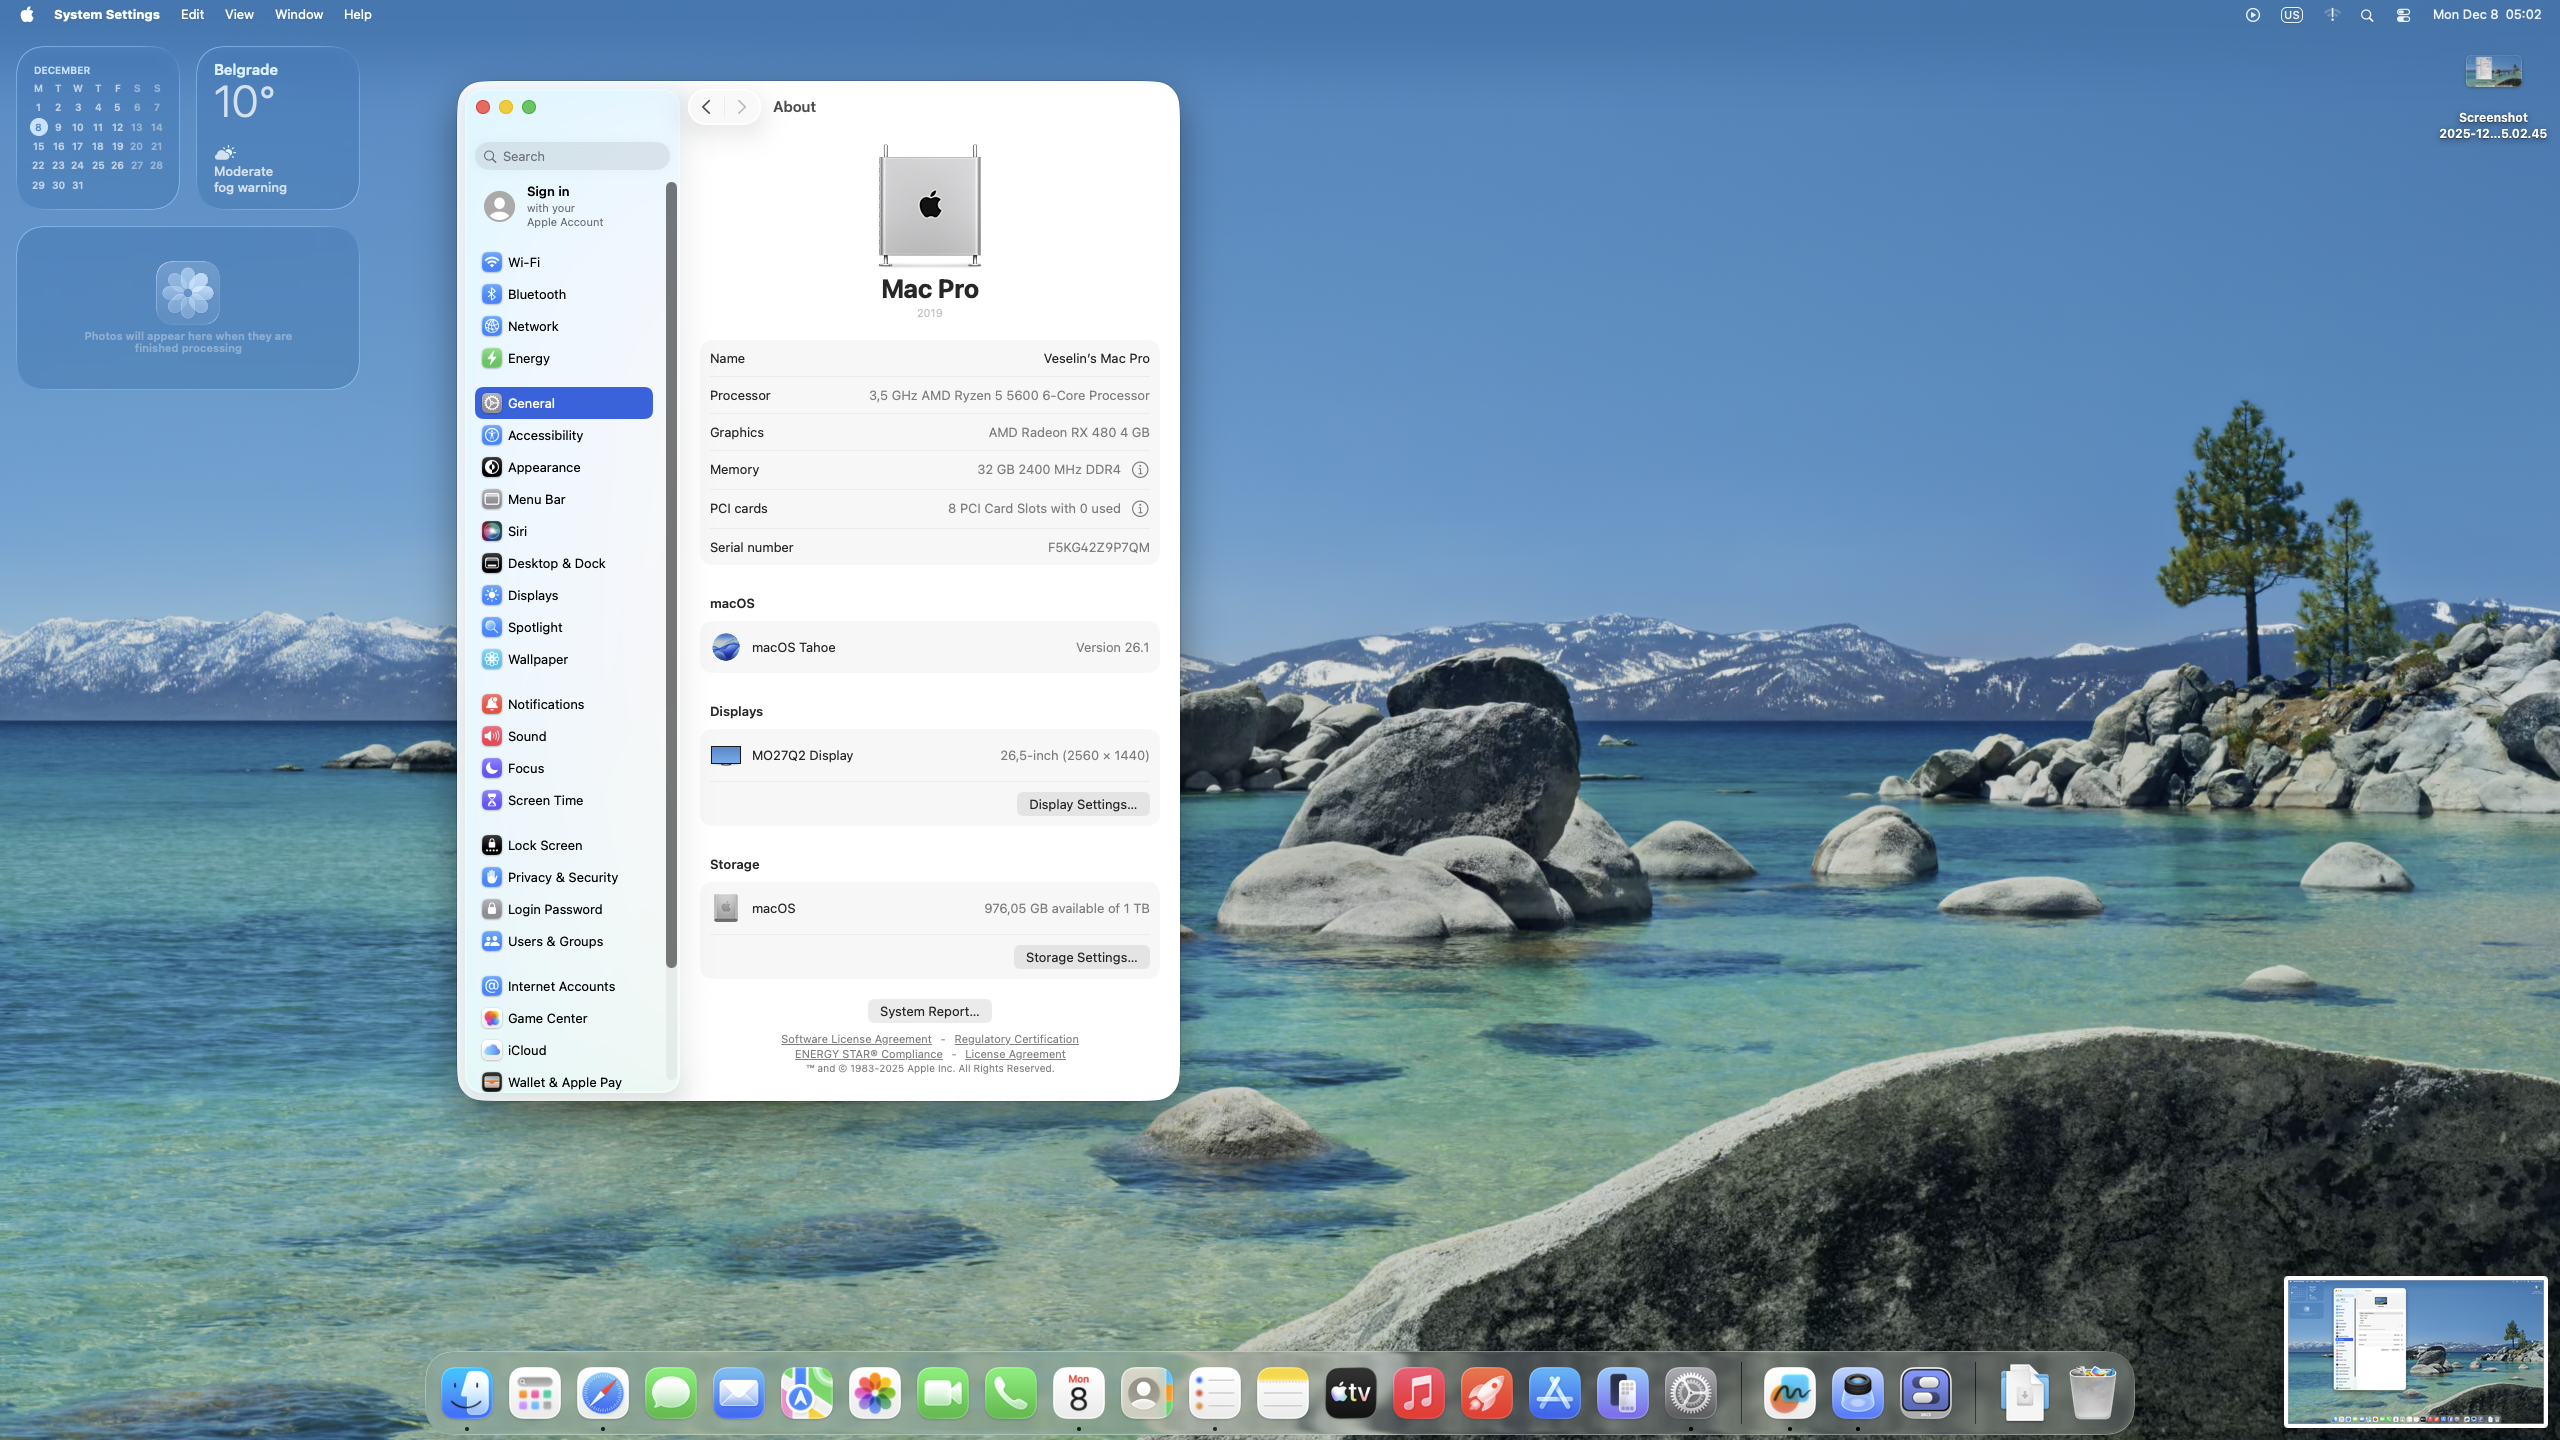Image resolution: width=2560 pixels, height=1440 pixels.
Task: Open Wi-Fi settings in sidebar
Action: 524,262
